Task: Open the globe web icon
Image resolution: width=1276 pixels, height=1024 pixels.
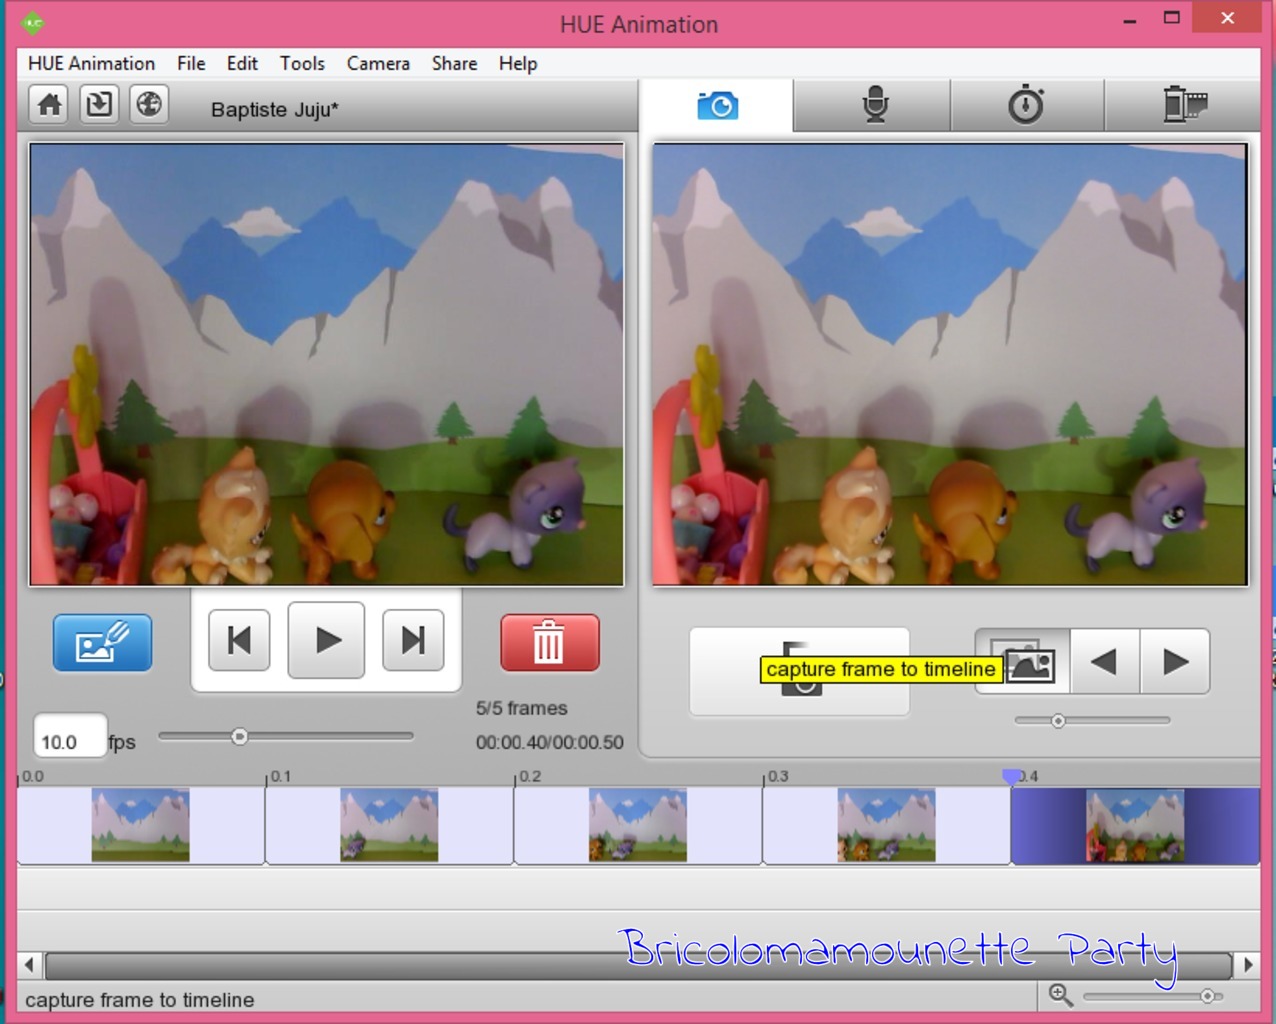Action: click(149, 104)
